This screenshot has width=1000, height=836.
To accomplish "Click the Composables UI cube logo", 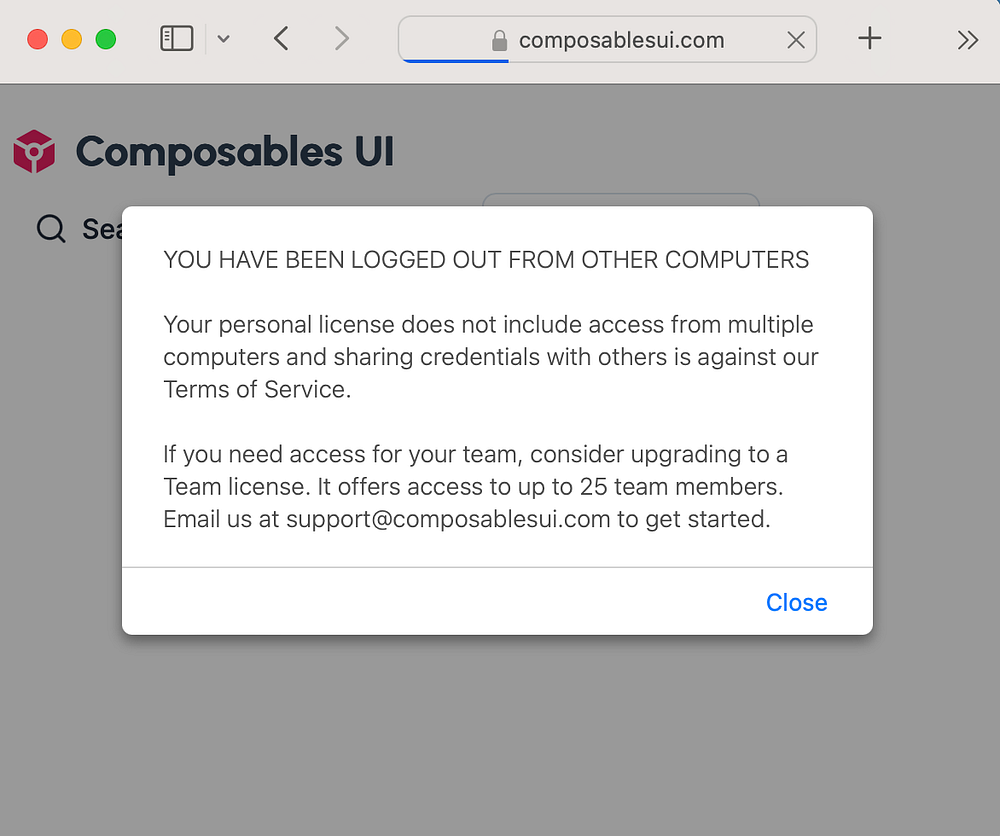I will click(34, 152).
